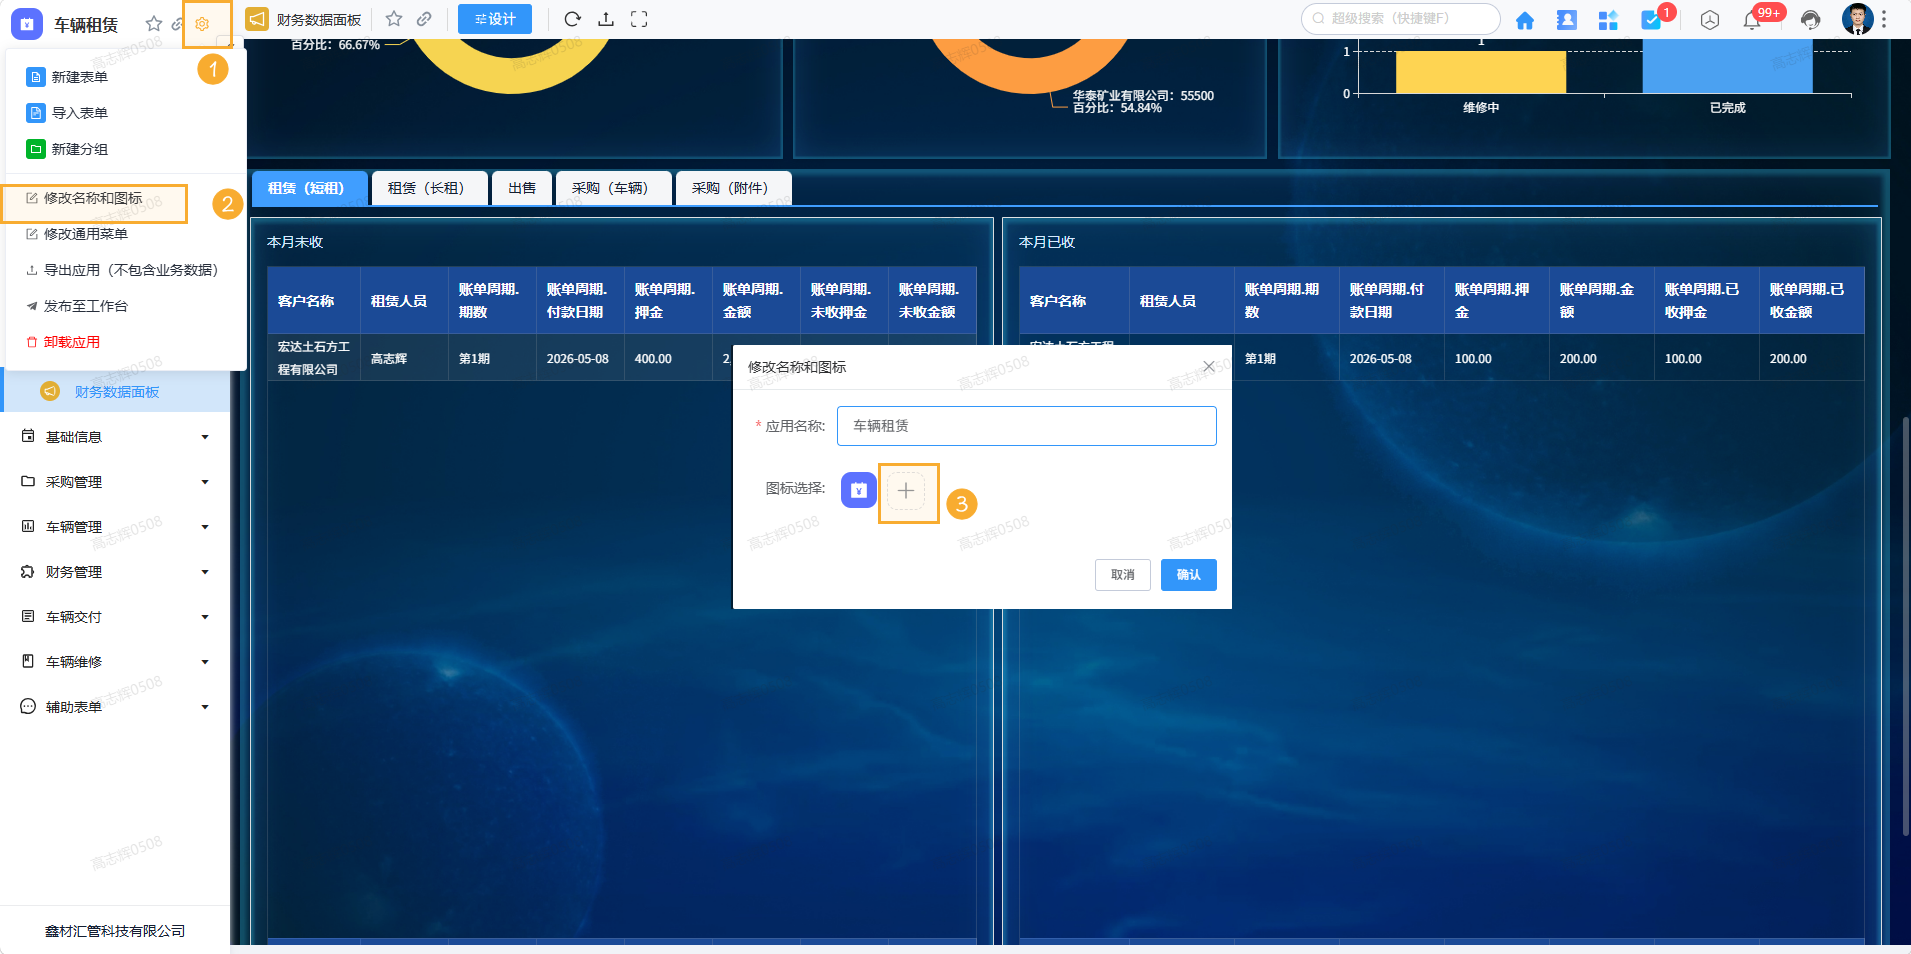The width and height of the screenshot is (1911, 954).
Task: Choose 发布至工作台 menu entry
Action: [x=126, y=306]
